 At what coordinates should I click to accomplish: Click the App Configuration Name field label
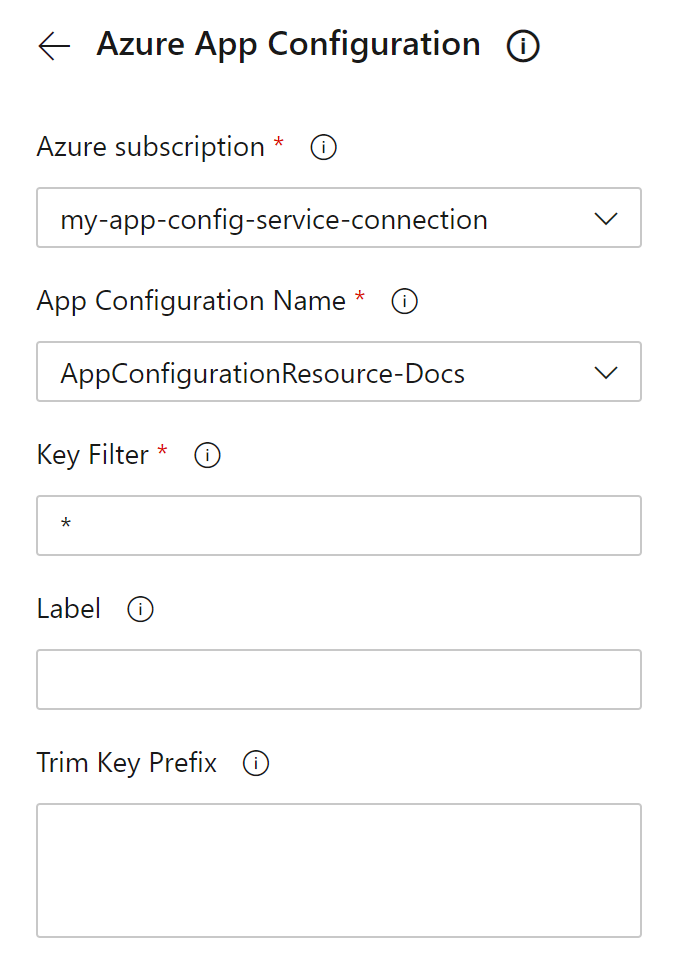tap(191, 301)
